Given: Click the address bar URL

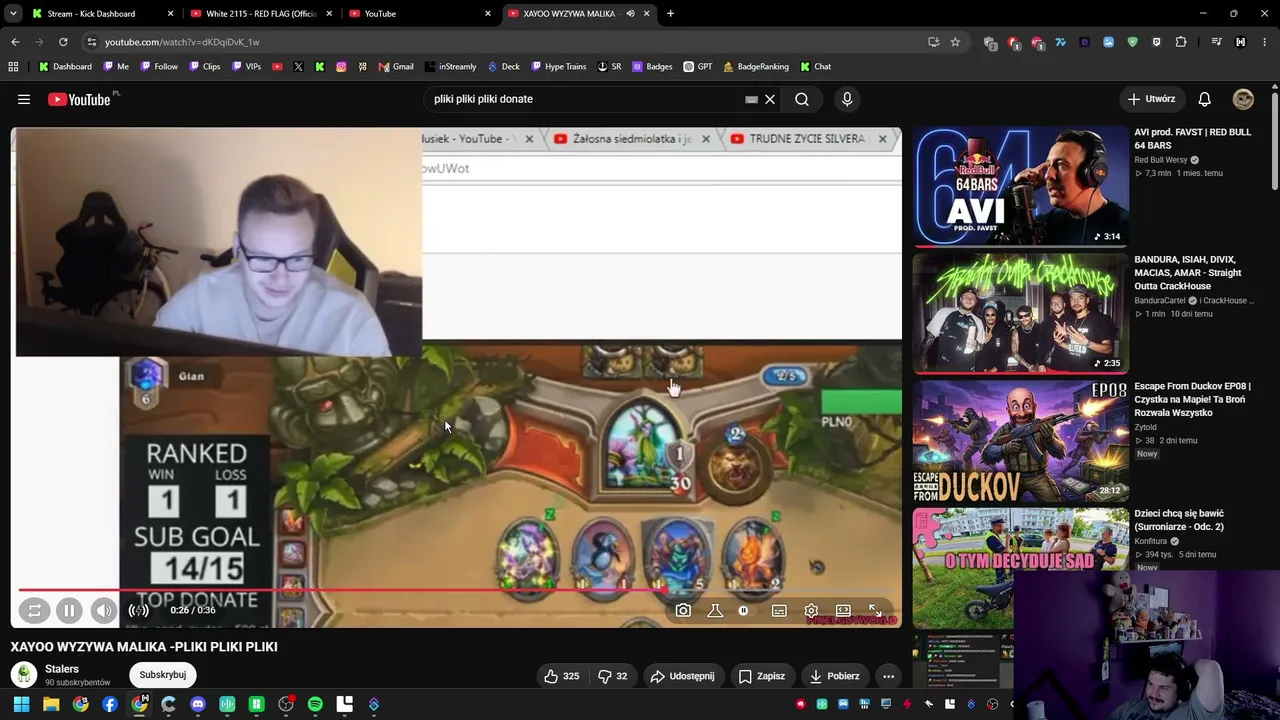Looking at the screenshot, I should 182,42.
